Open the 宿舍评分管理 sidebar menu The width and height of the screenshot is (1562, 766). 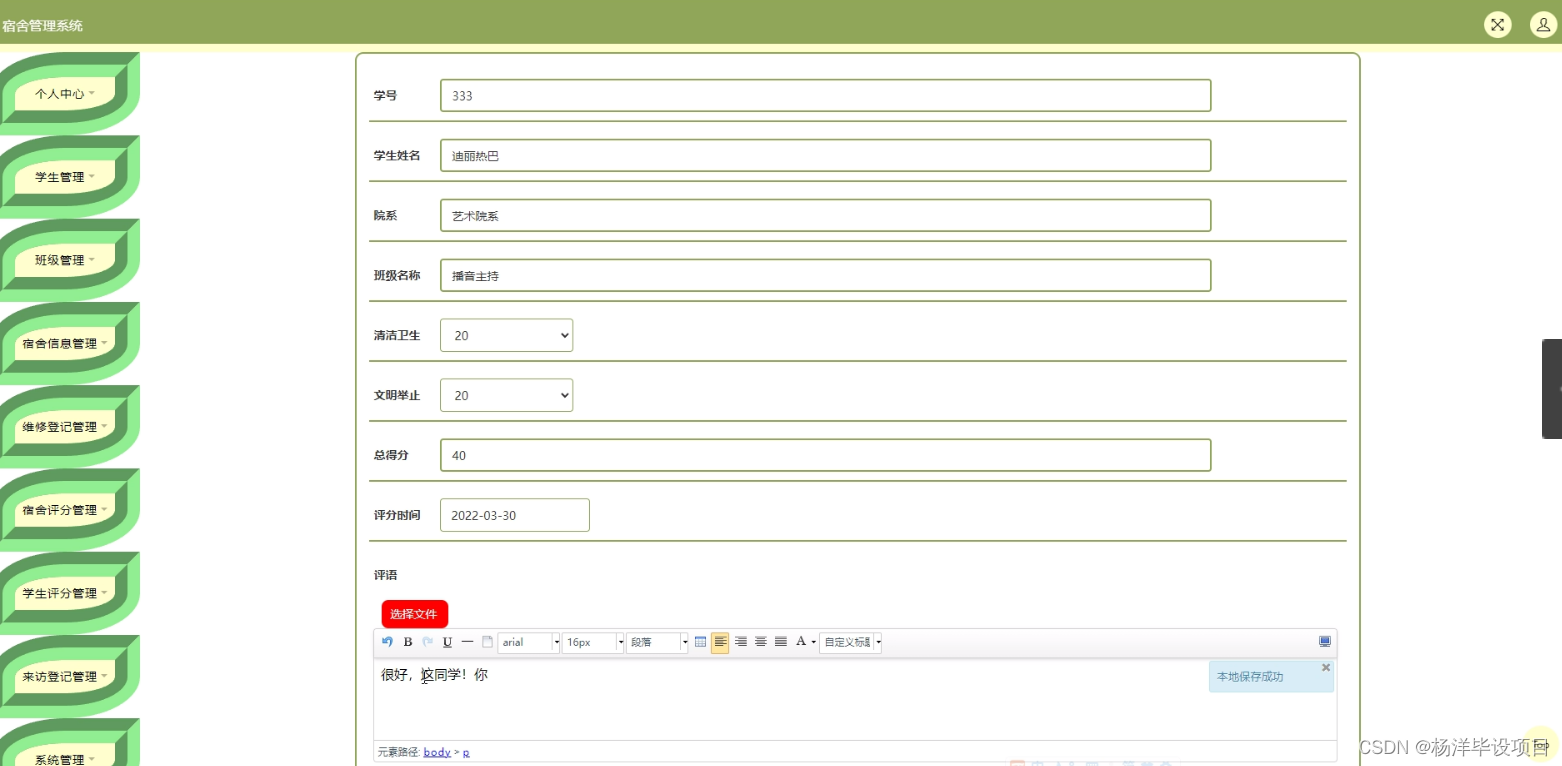[x=65, y=509]
